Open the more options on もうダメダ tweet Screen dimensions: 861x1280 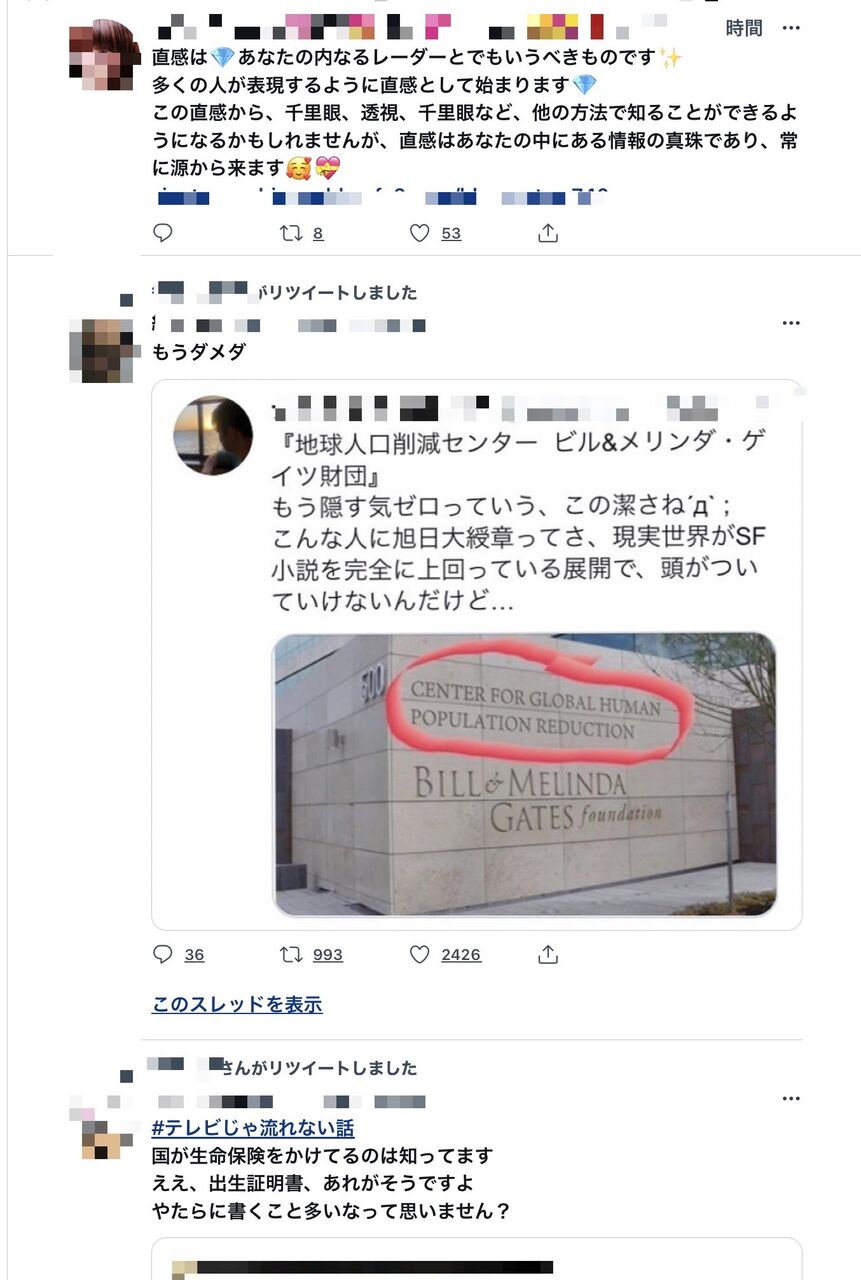(x=791, y=323)
